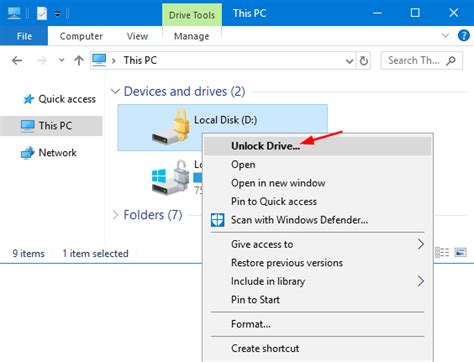Switch to the details view layout
Image resolution: width=474 pixels, height=362 pixels.
[442, 252]
